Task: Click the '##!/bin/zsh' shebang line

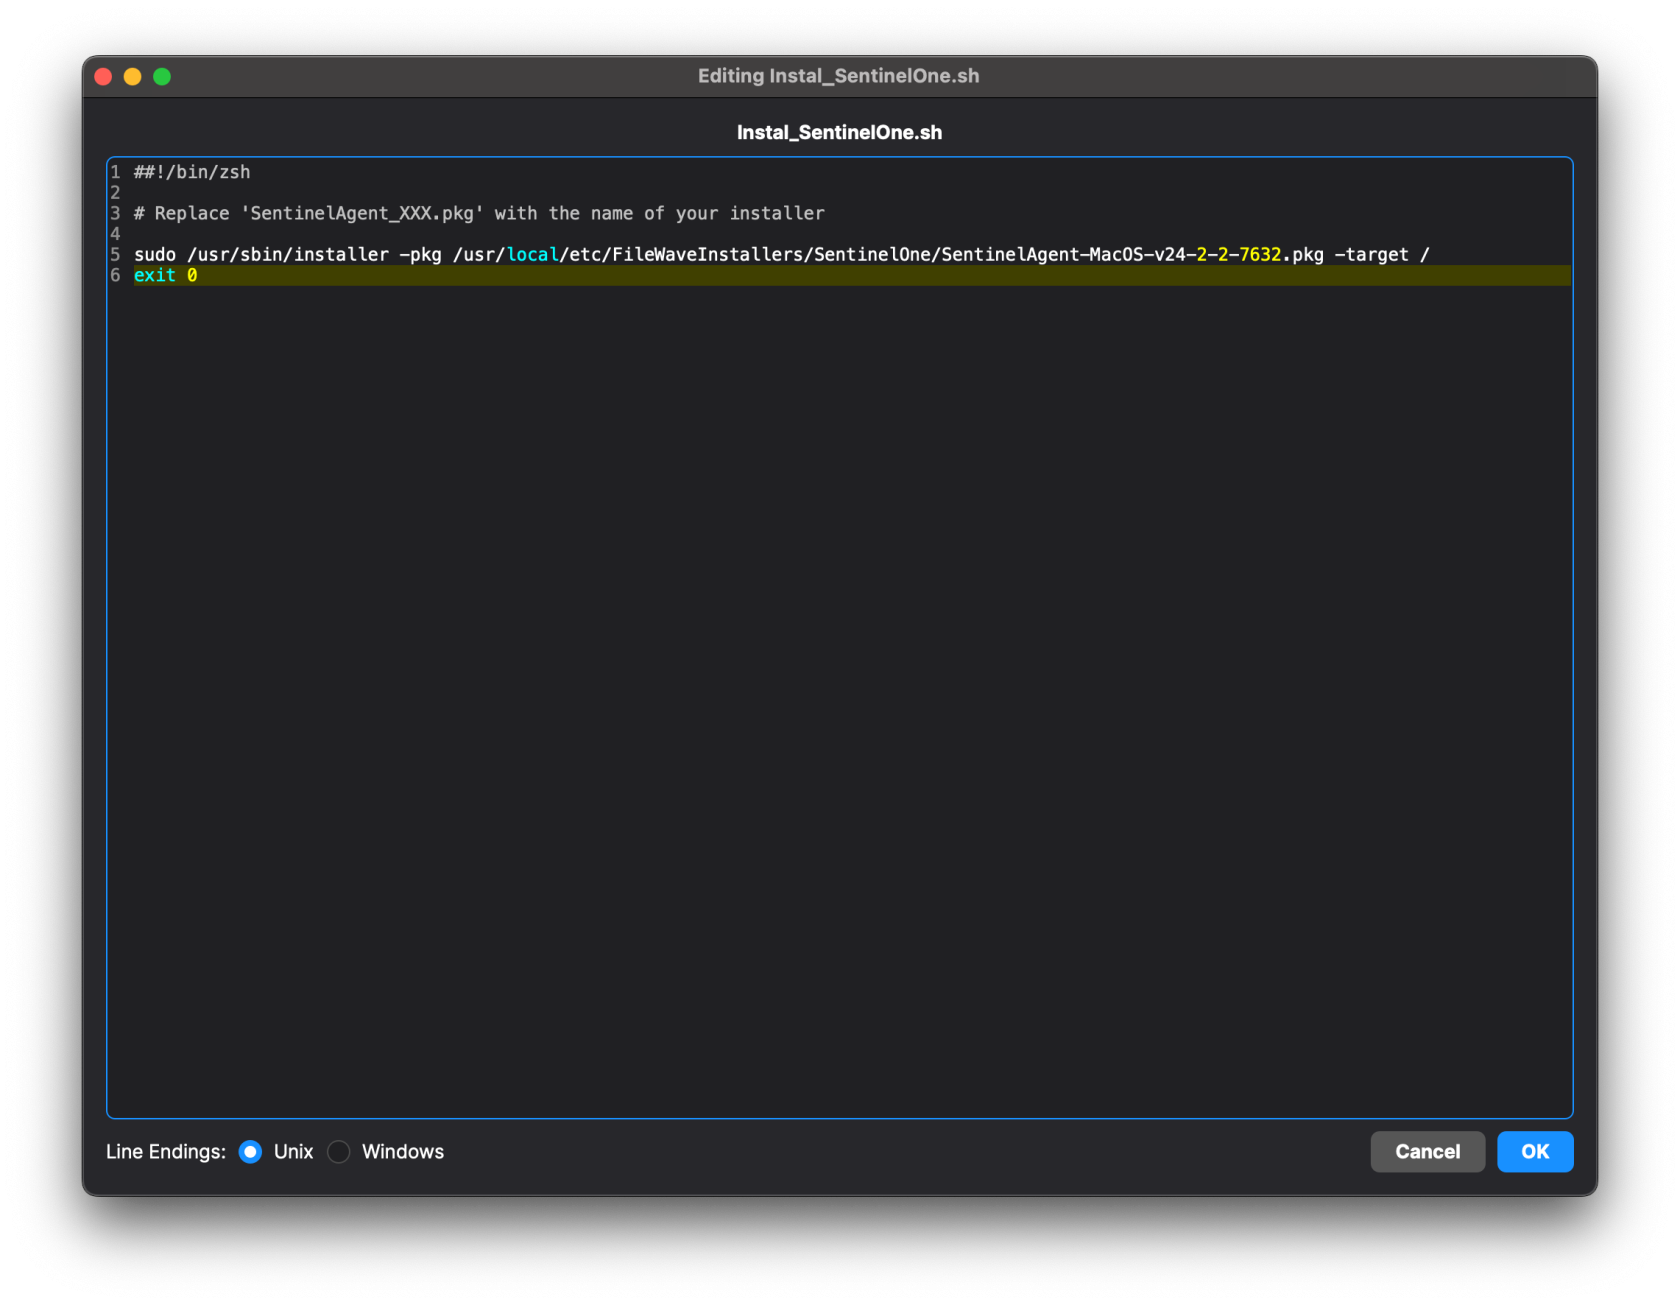Action: point(192,172)
